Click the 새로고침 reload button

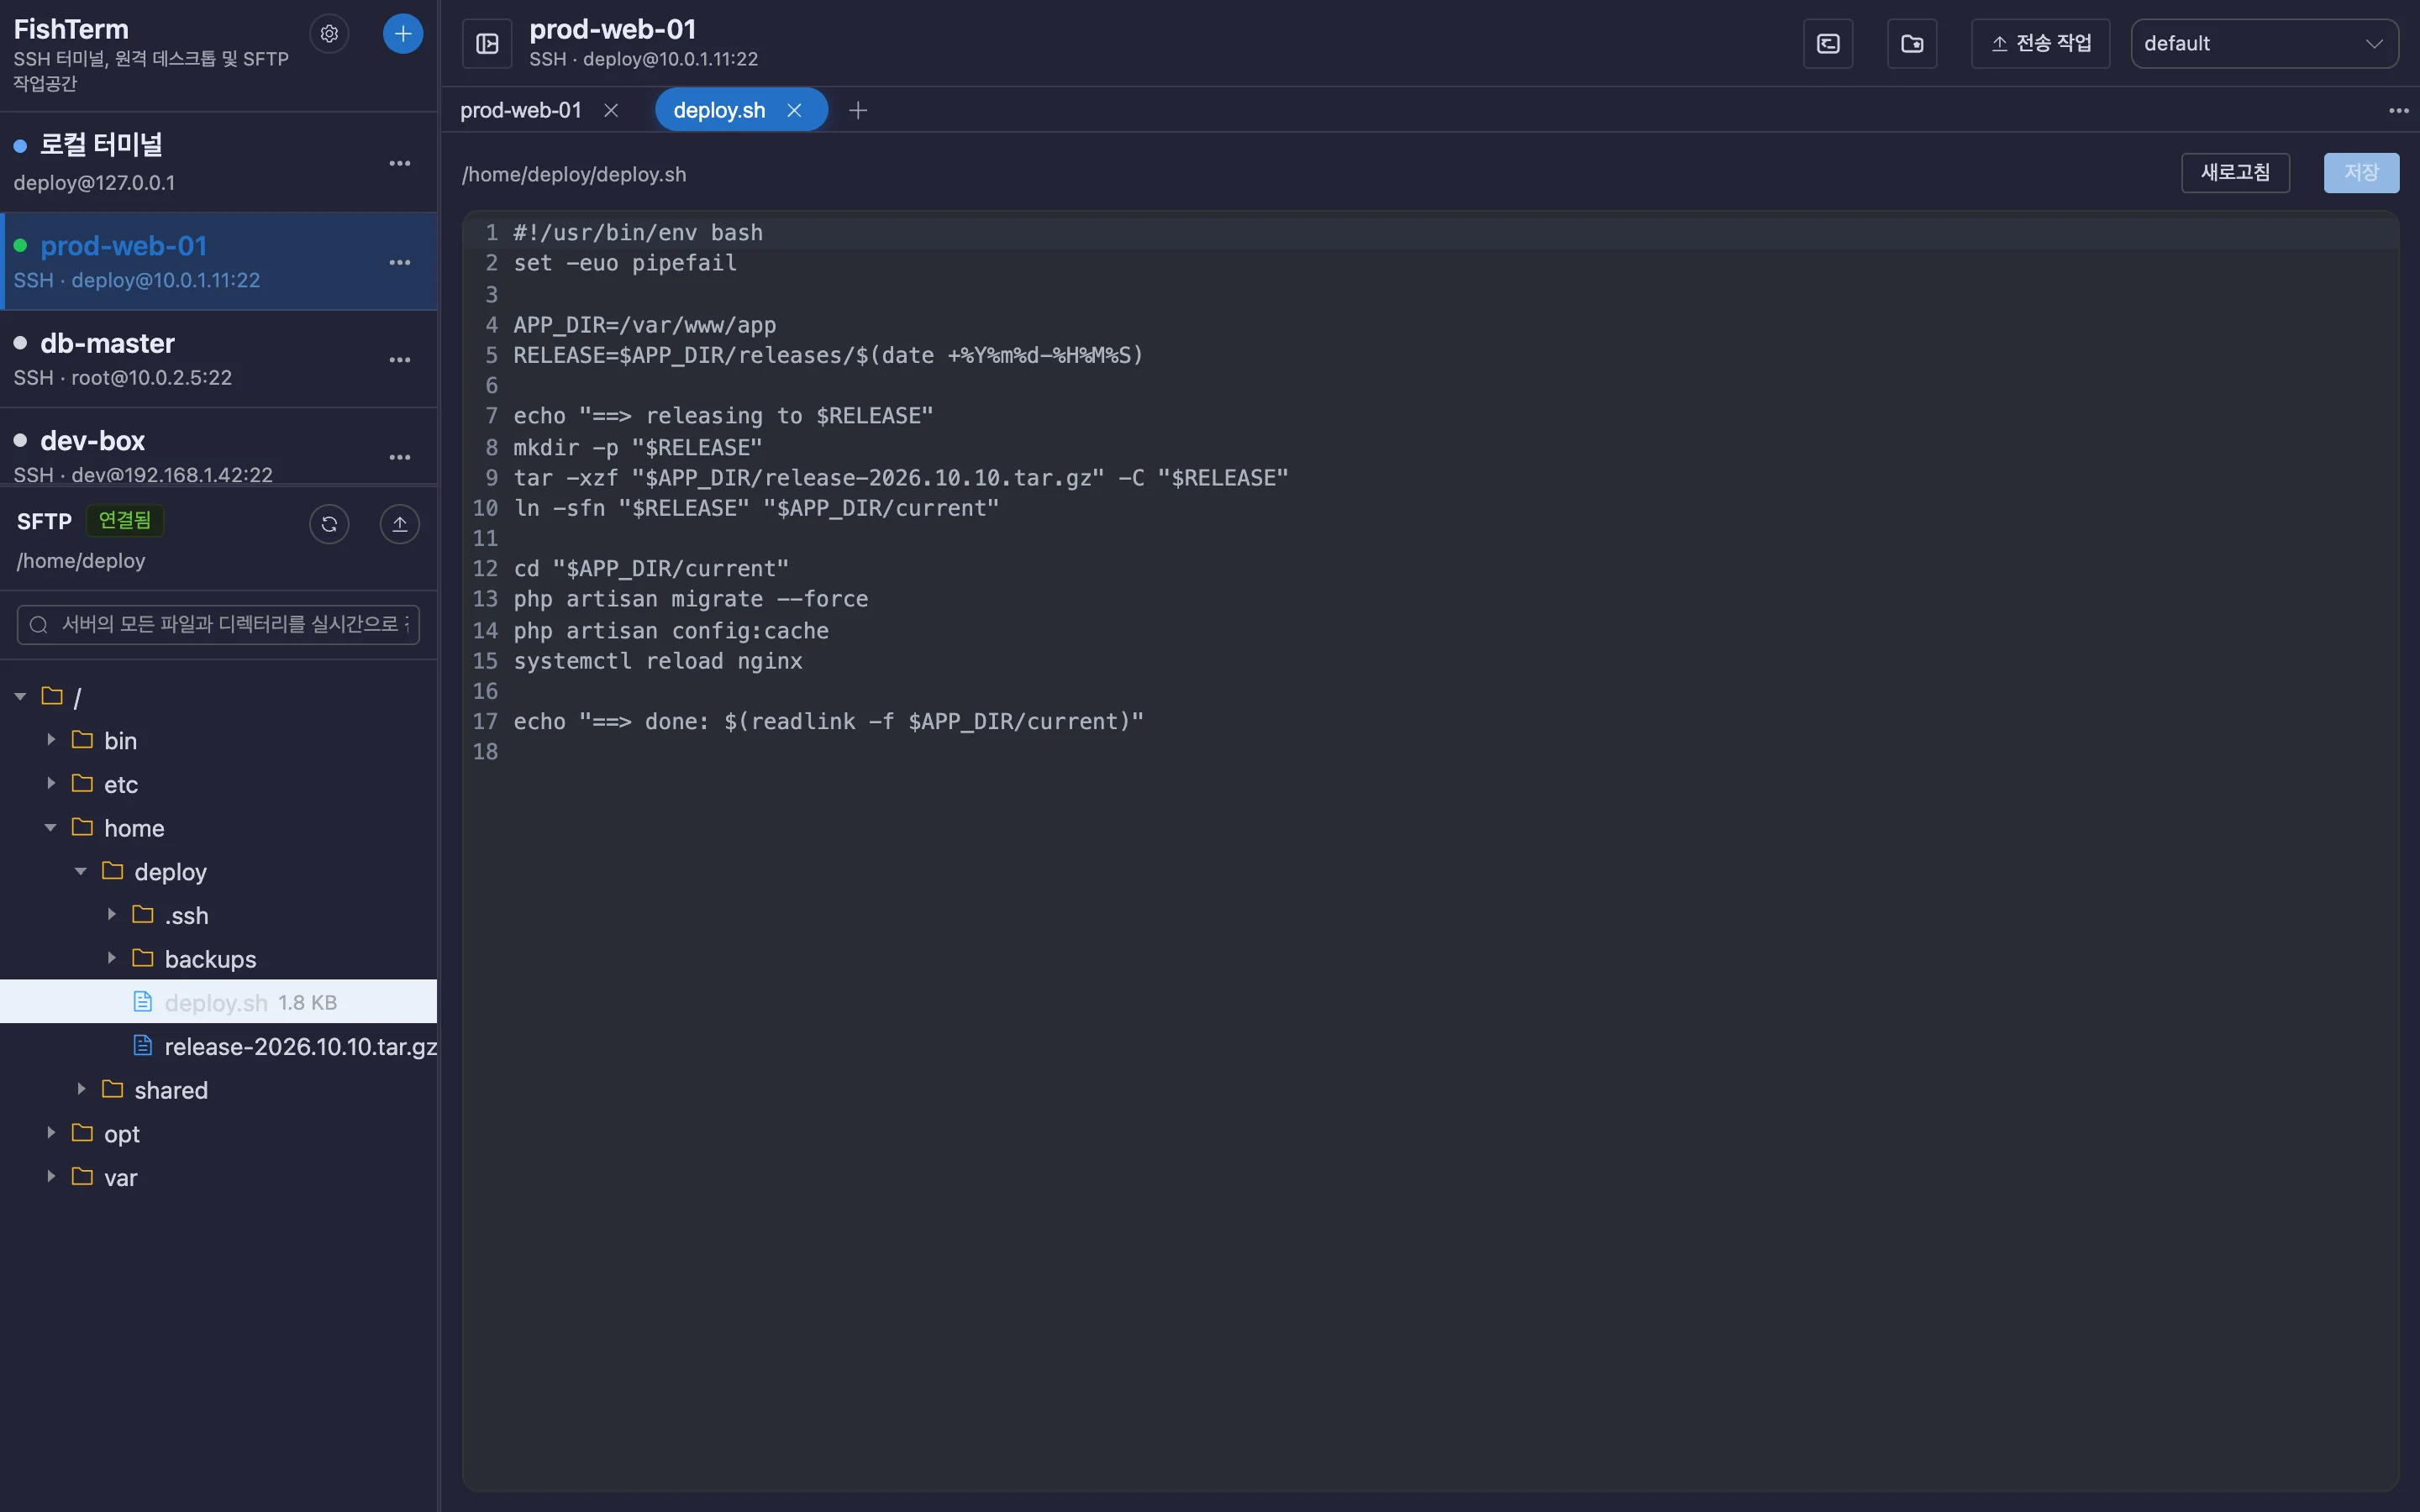pyautogui.click(x=2235, y=173)
